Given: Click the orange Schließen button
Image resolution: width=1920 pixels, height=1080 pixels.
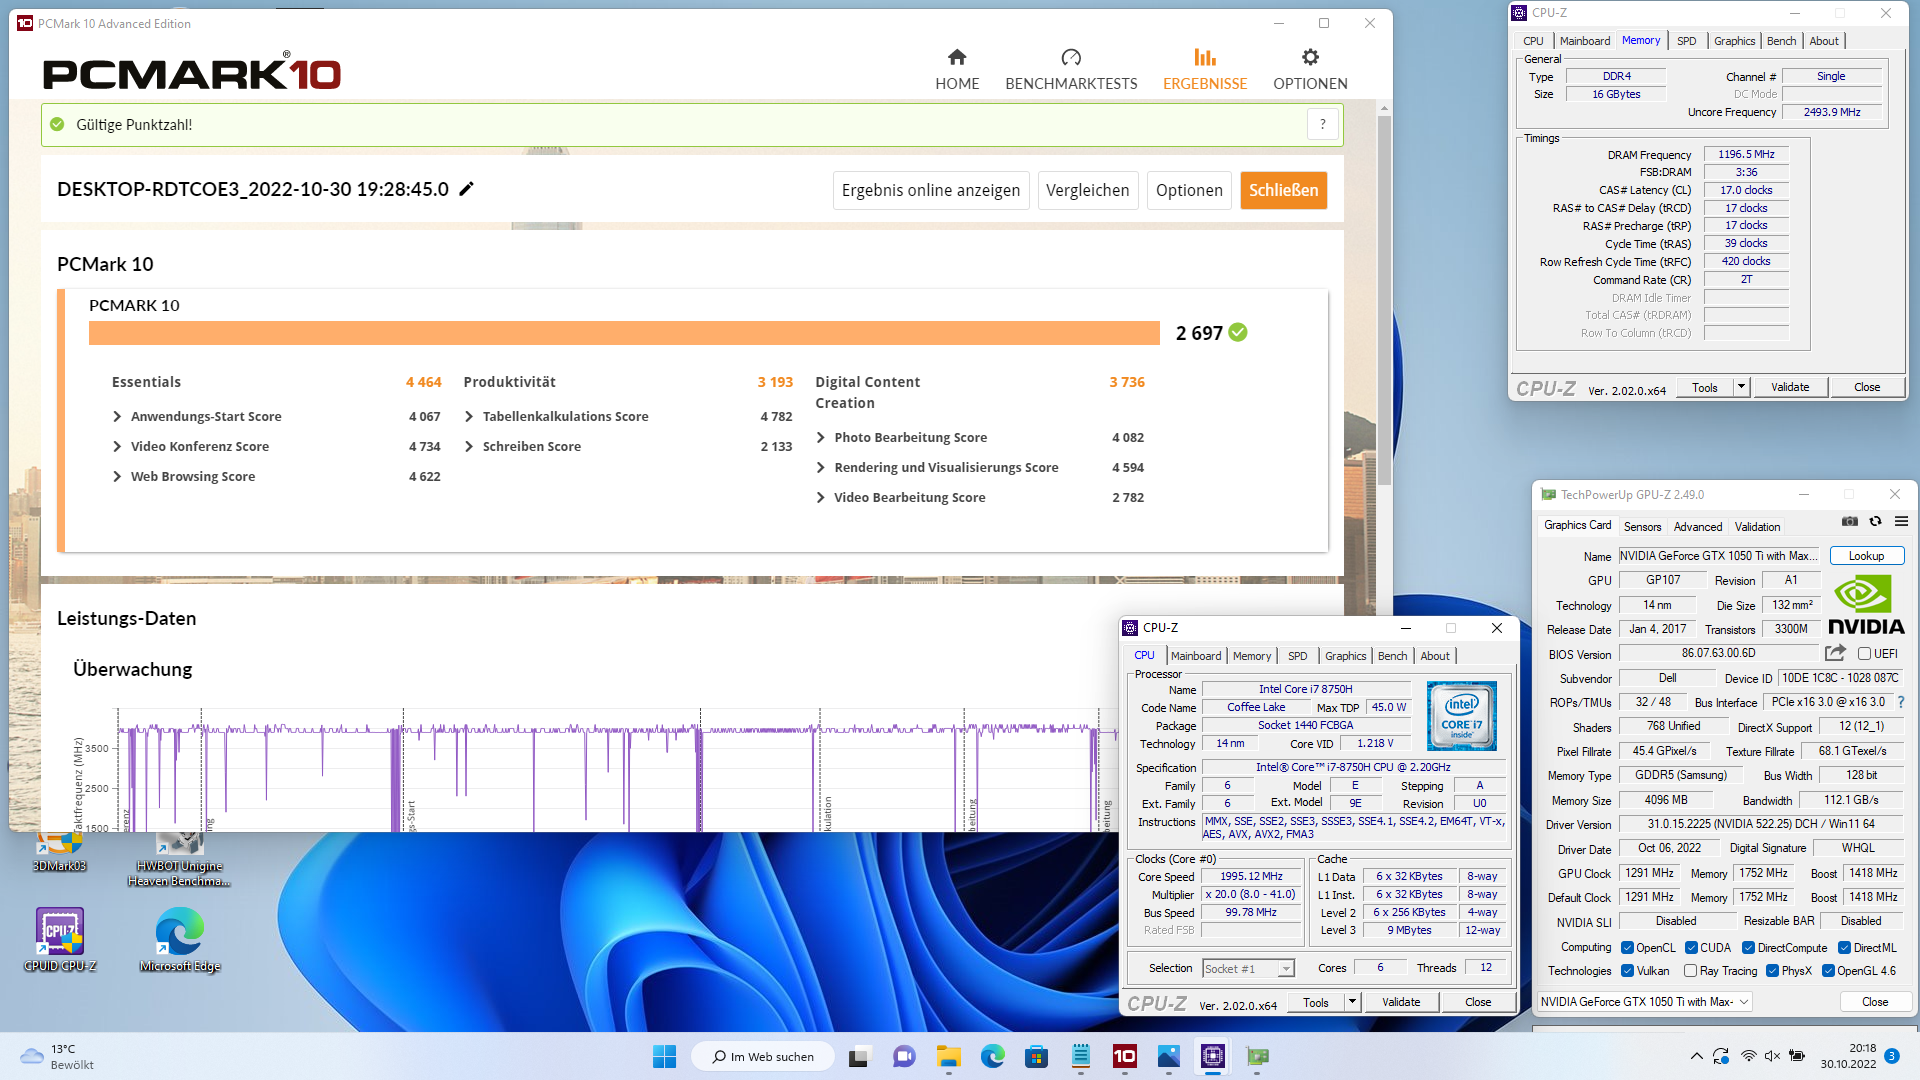Looking at the screenshot, I should tap(1283, 190).
